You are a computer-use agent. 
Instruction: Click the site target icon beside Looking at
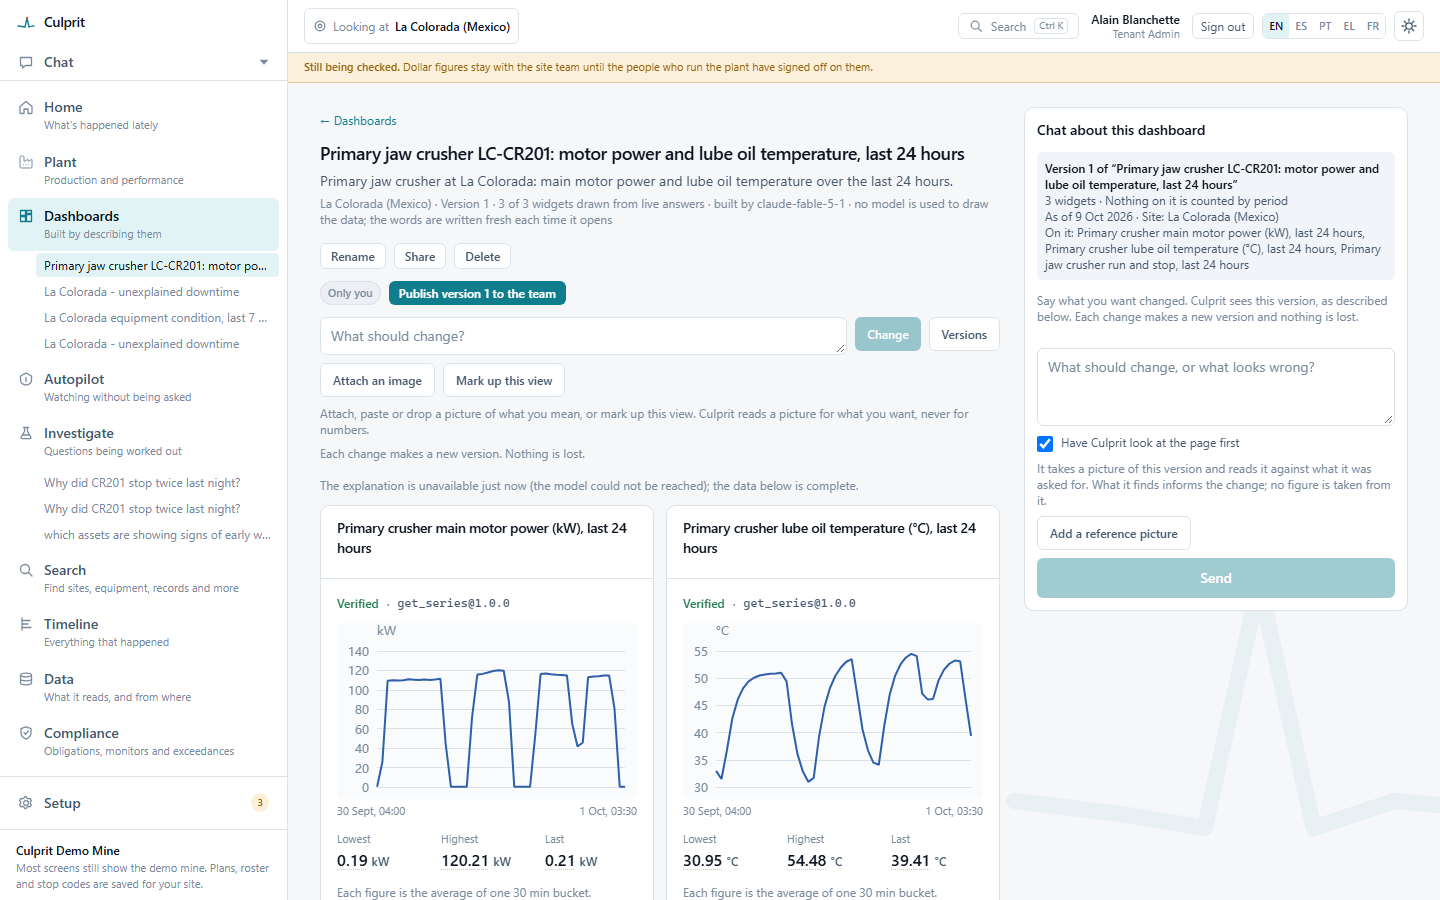pyautogui.click(x=320, y=27)
